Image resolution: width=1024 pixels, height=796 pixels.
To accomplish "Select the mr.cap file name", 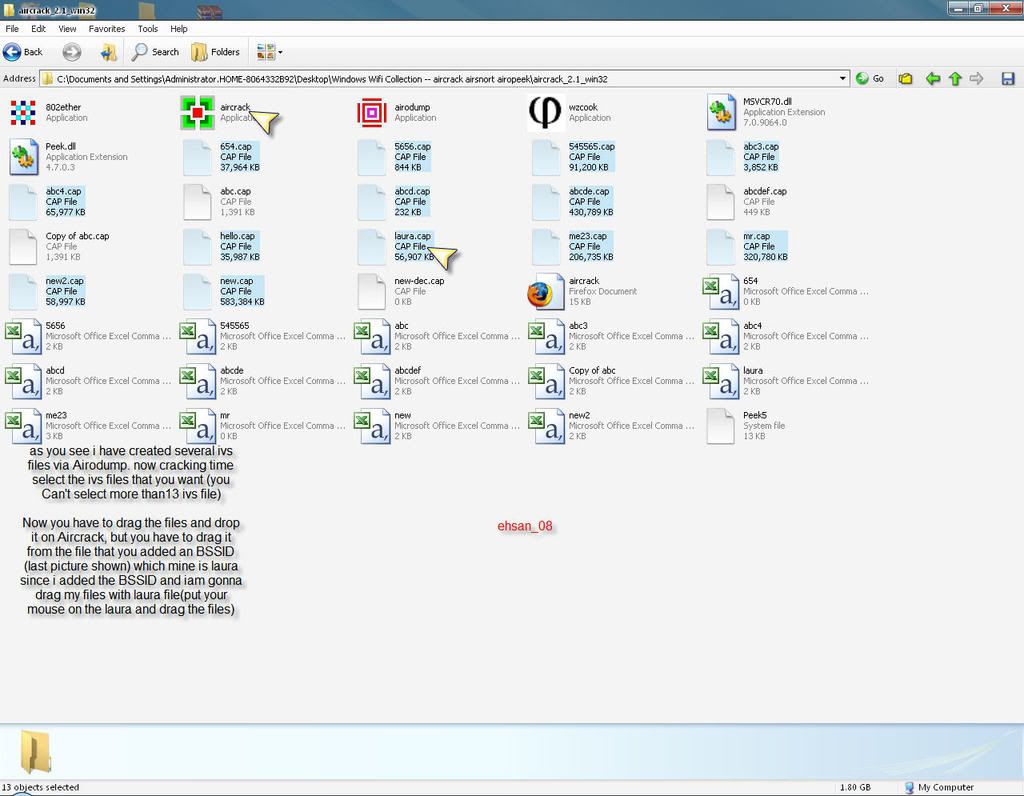I will 756,236.
